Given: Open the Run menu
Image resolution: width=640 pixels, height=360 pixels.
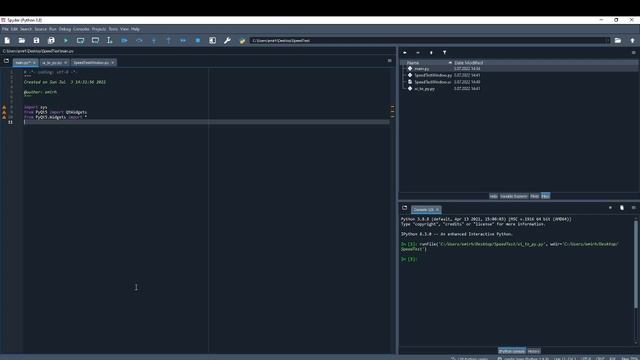Looking at the screenshot, I should coord(53,29).
